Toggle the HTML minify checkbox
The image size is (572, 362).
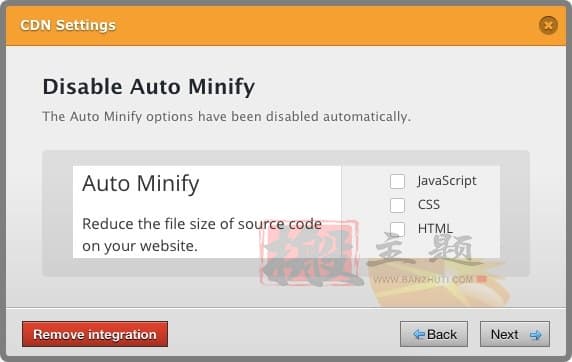(x=397, y=230)
